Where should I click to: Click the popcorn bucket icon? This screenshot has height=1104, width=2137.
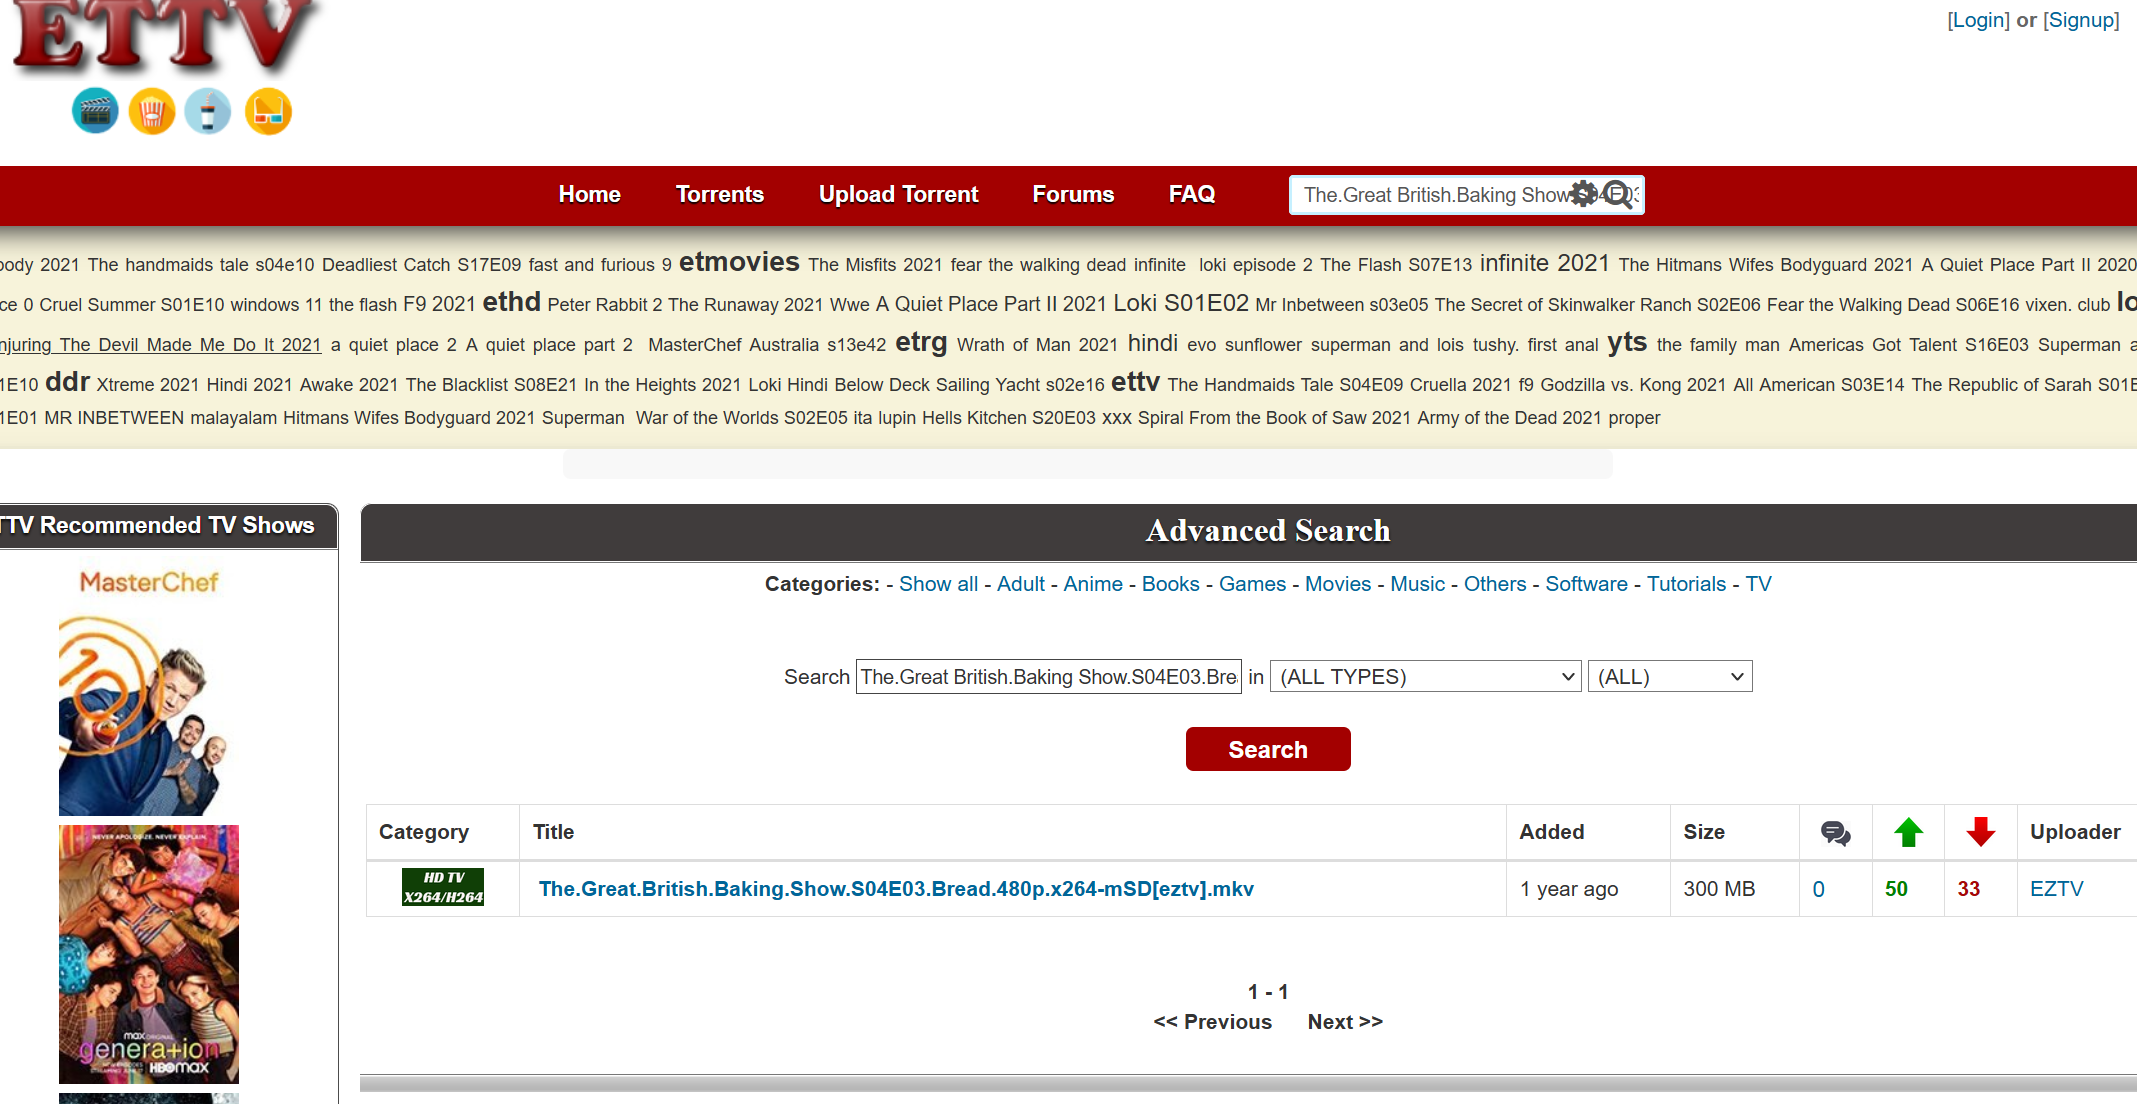(152, 111)
